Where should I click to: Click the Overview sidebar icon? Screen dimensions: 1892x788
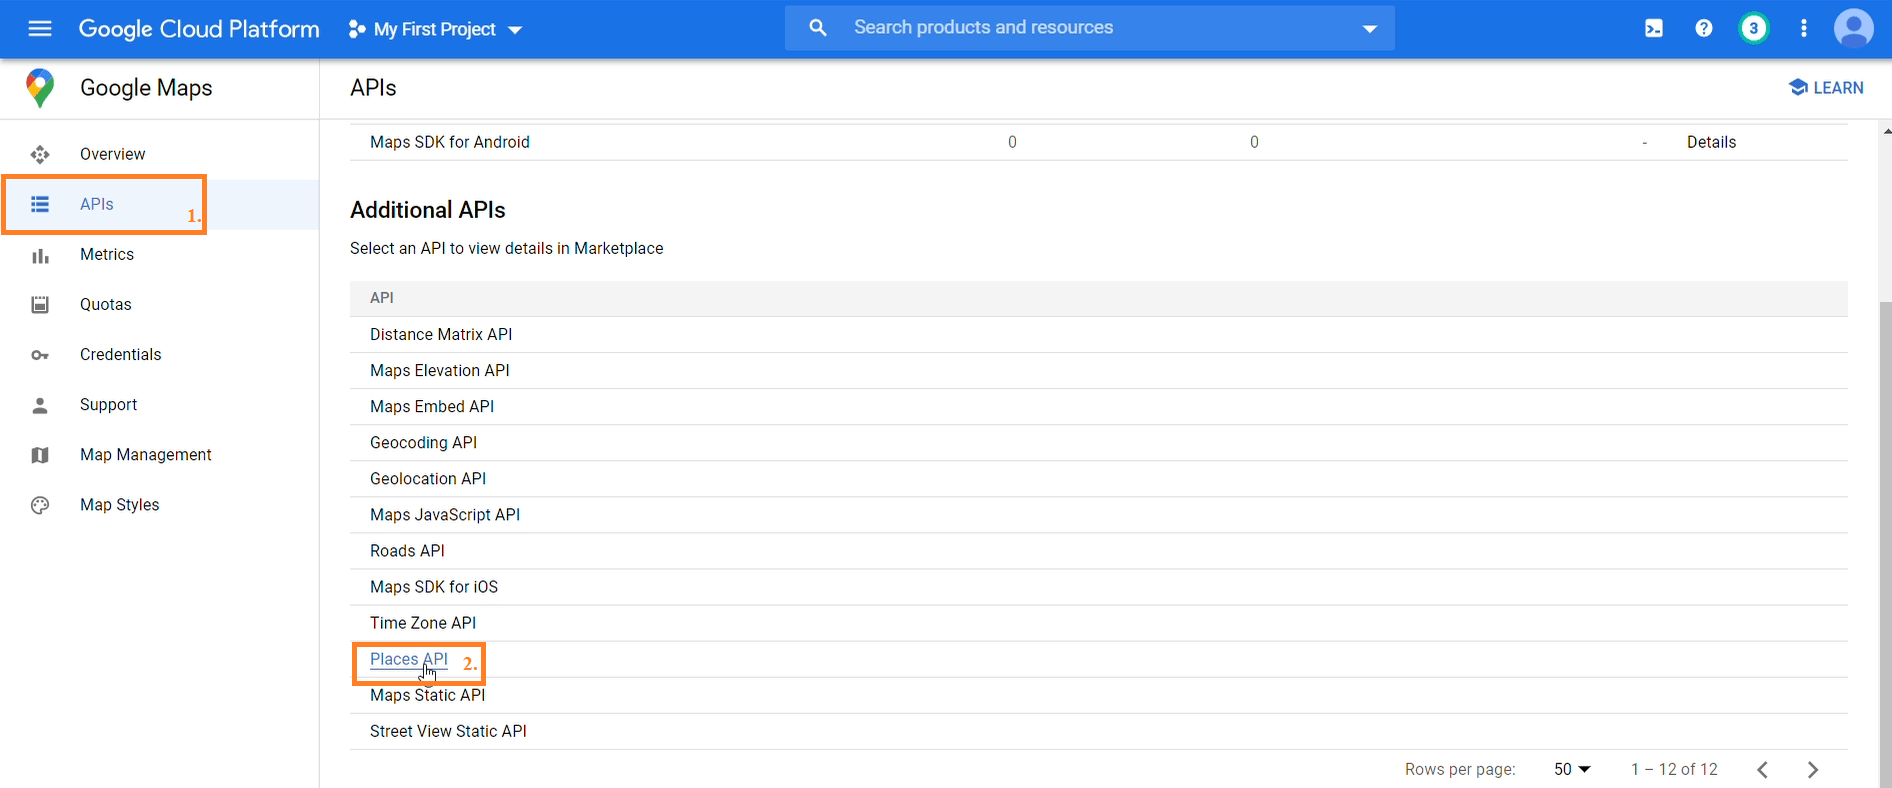(x=40, y=154)
